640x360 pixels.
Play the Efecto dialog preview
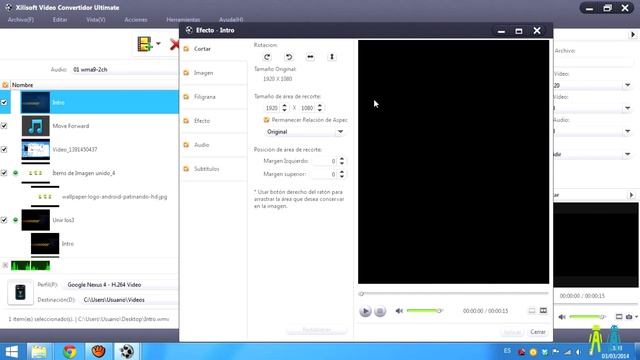click(x=365, y=311)
